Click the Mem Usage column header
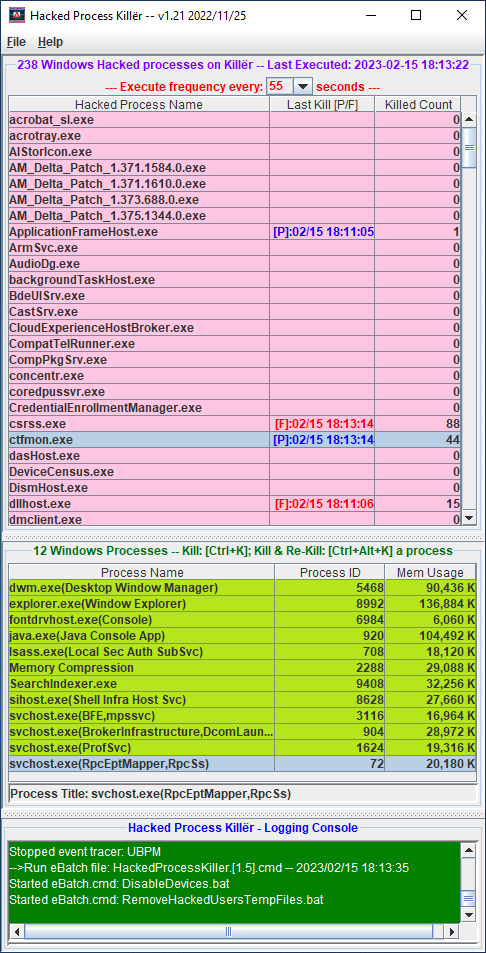Viewport: 486px width, 953px height. 430,573
